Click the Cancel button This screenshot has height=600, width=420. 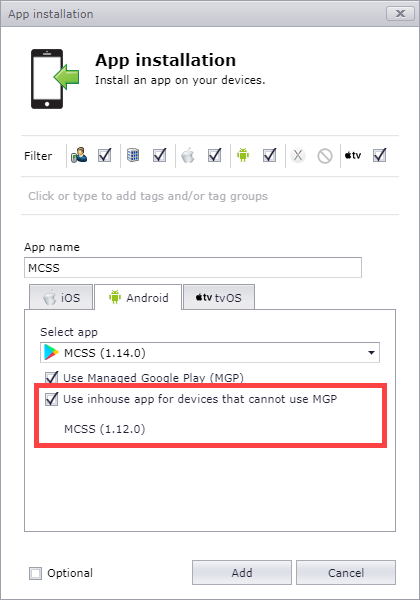(346, 573)
